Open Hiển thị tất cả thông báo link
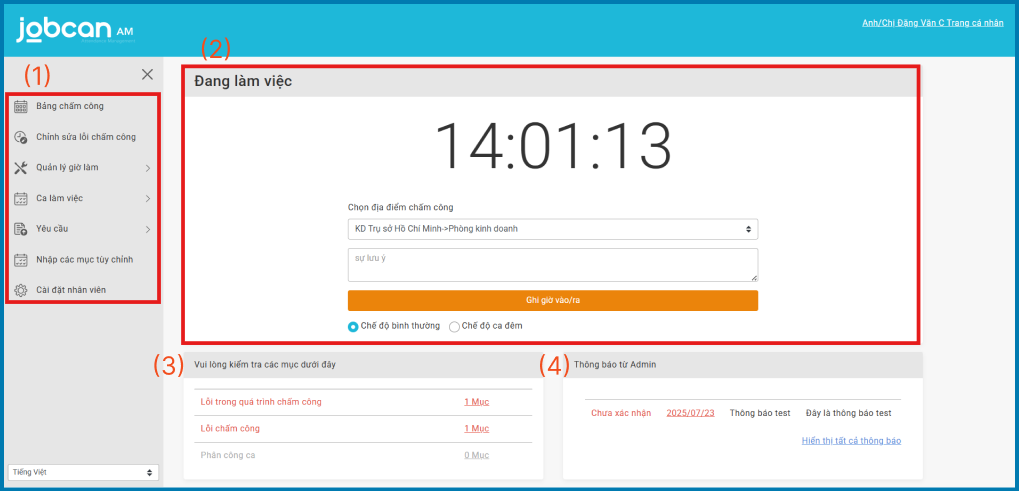 tap(851, 441)
